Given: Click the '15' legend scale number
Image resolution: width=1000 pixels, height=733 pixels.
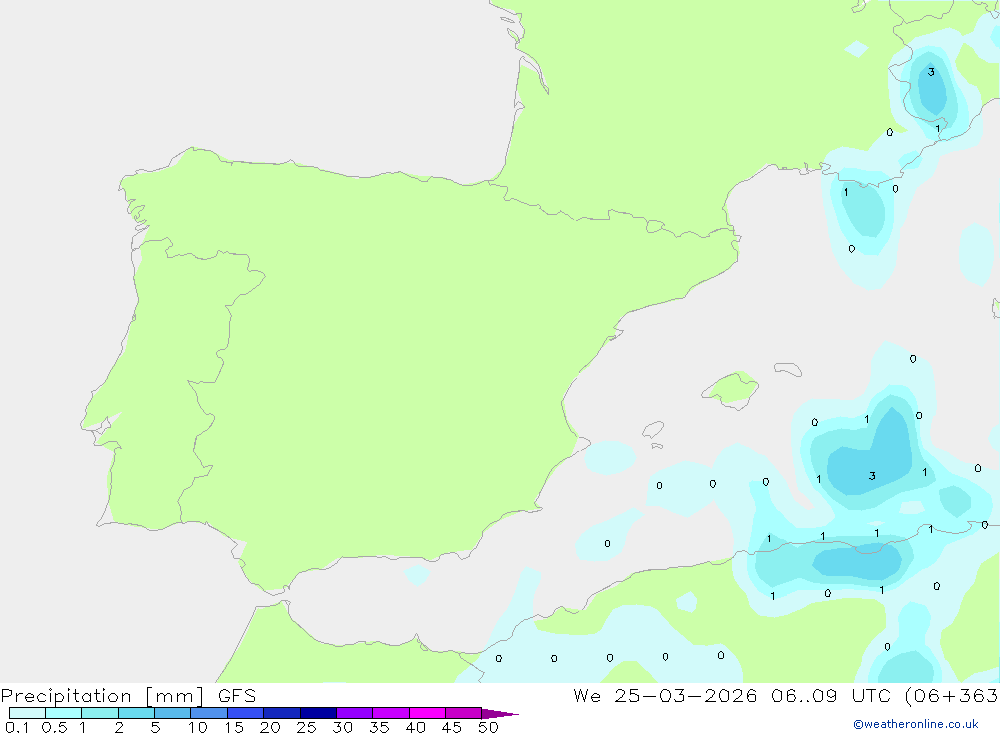Looking at the screenshot, I should click(x=234, y=727).
